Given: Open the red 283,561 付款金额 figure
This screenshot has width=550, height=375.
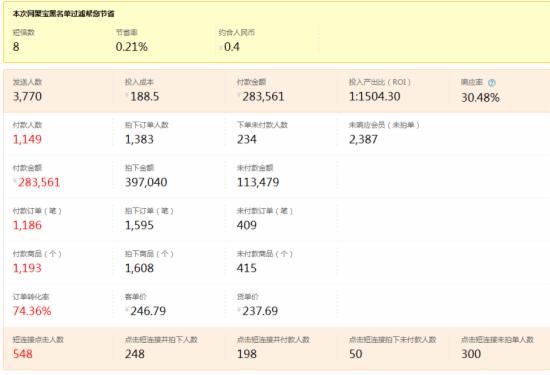Looking at the screenshot, I should pos(39,182).
